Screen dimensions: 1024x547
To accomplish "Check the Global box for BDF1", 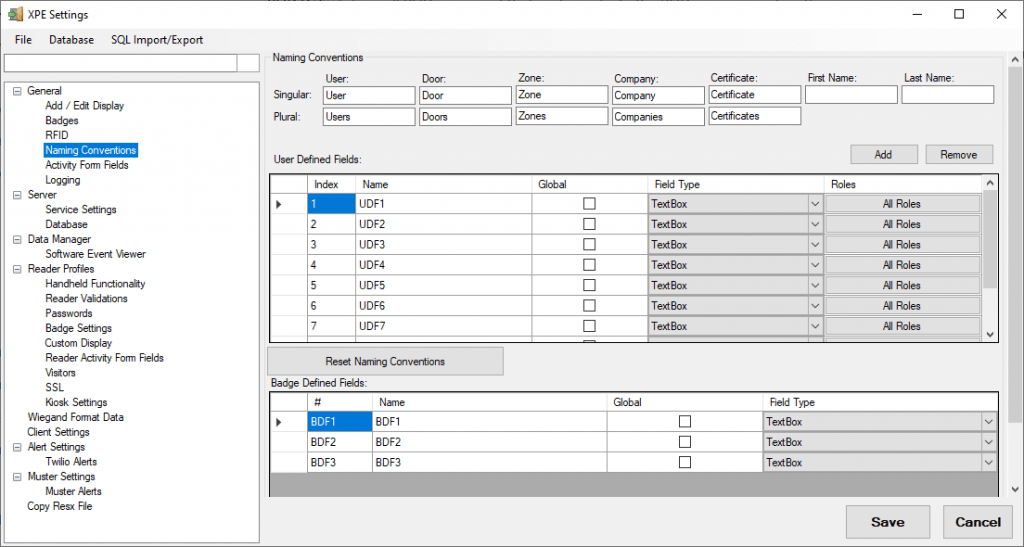I will [684, 422].
